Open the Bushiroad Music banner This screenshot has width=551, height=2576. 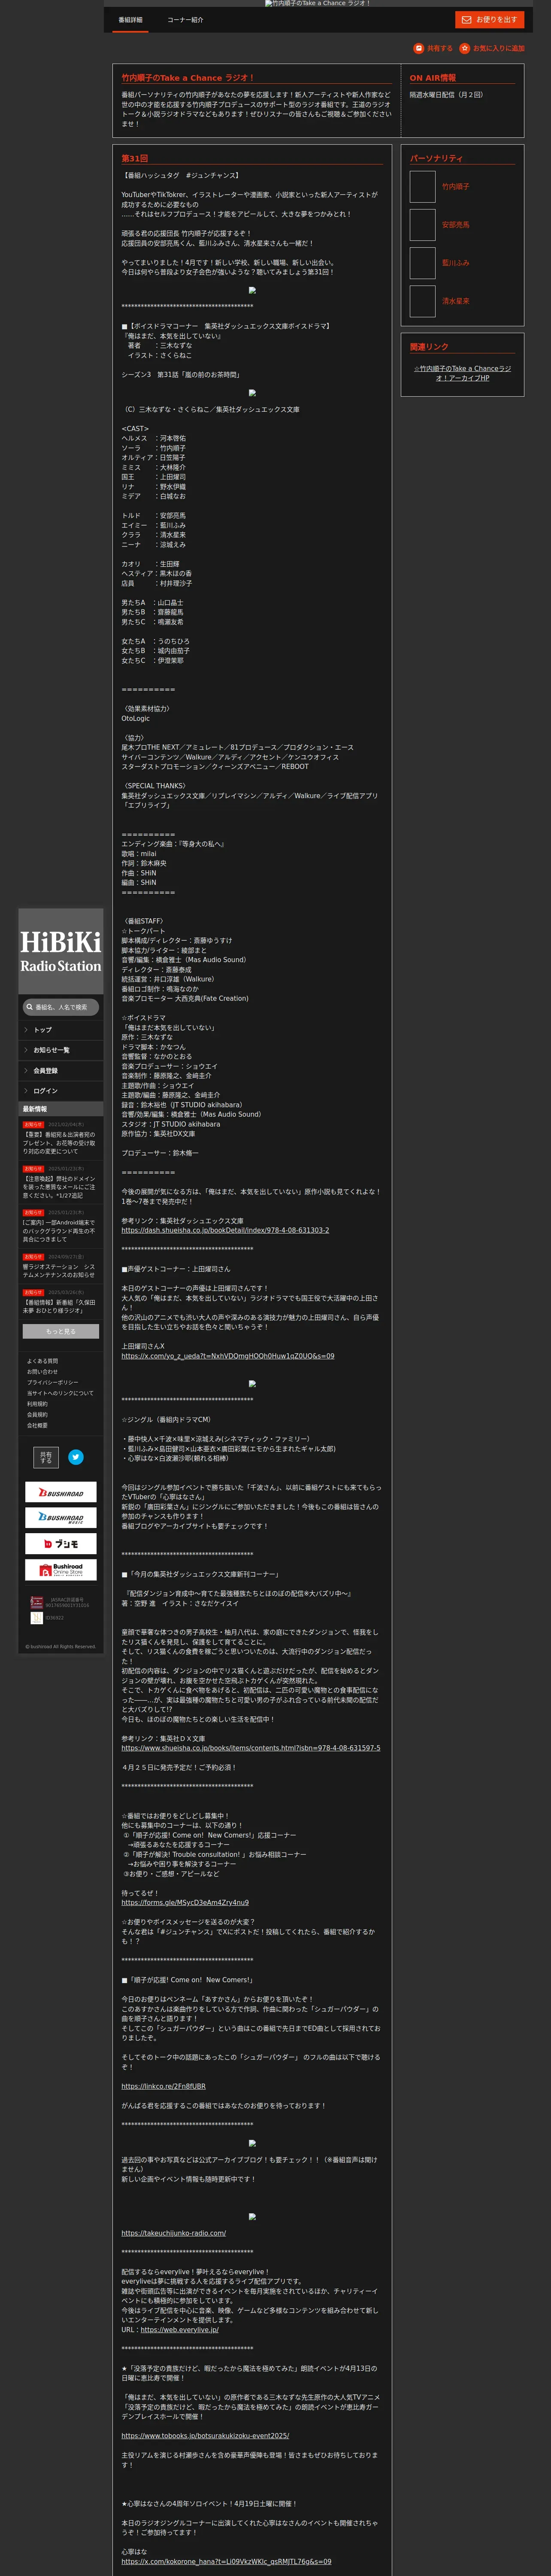pyautogui.click(x=61, y=1518)
